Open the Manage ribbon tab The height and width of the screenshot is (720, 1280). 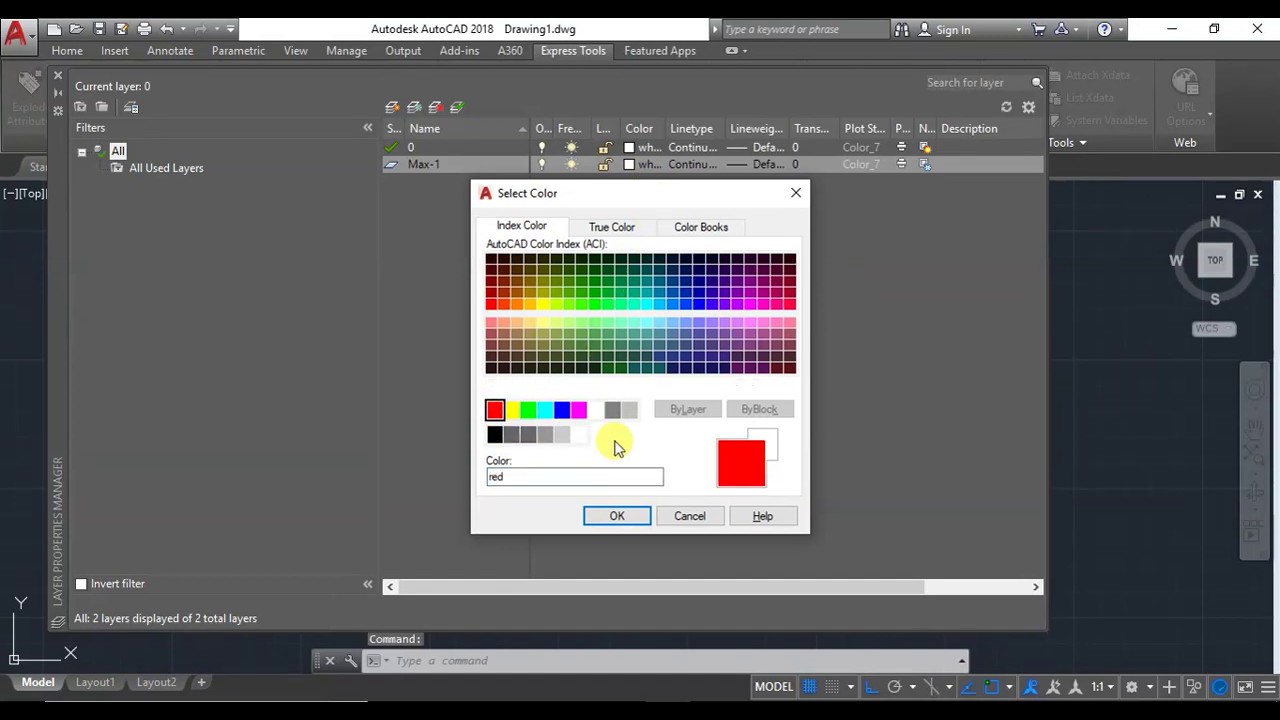(346, 51)
